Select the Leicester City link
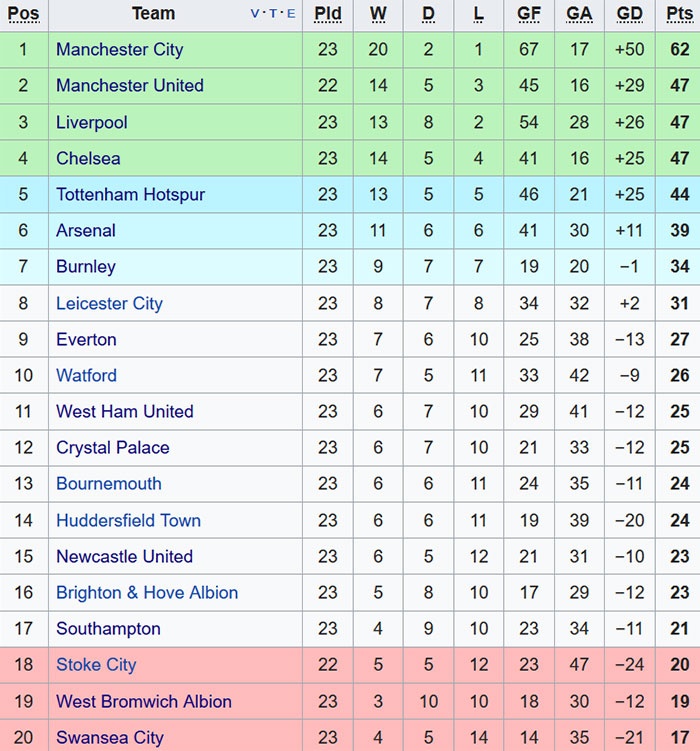Viewport: 700px width, 751px height. click(x=109, y=303)
